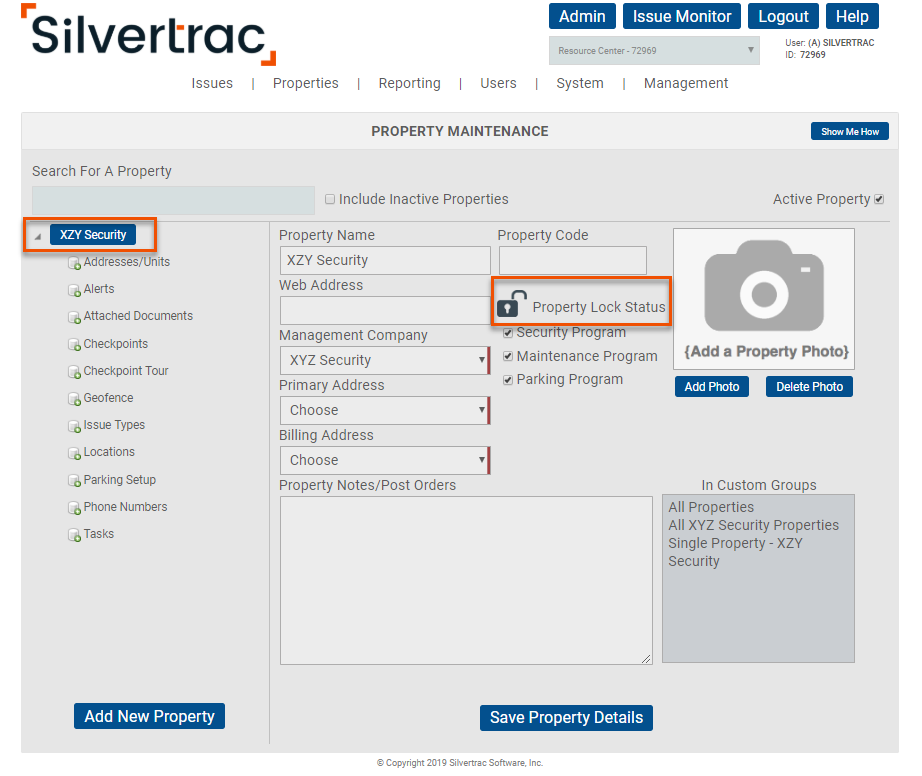
Task: Click the Property Lock Status label
Action: (x=599, y=307)
